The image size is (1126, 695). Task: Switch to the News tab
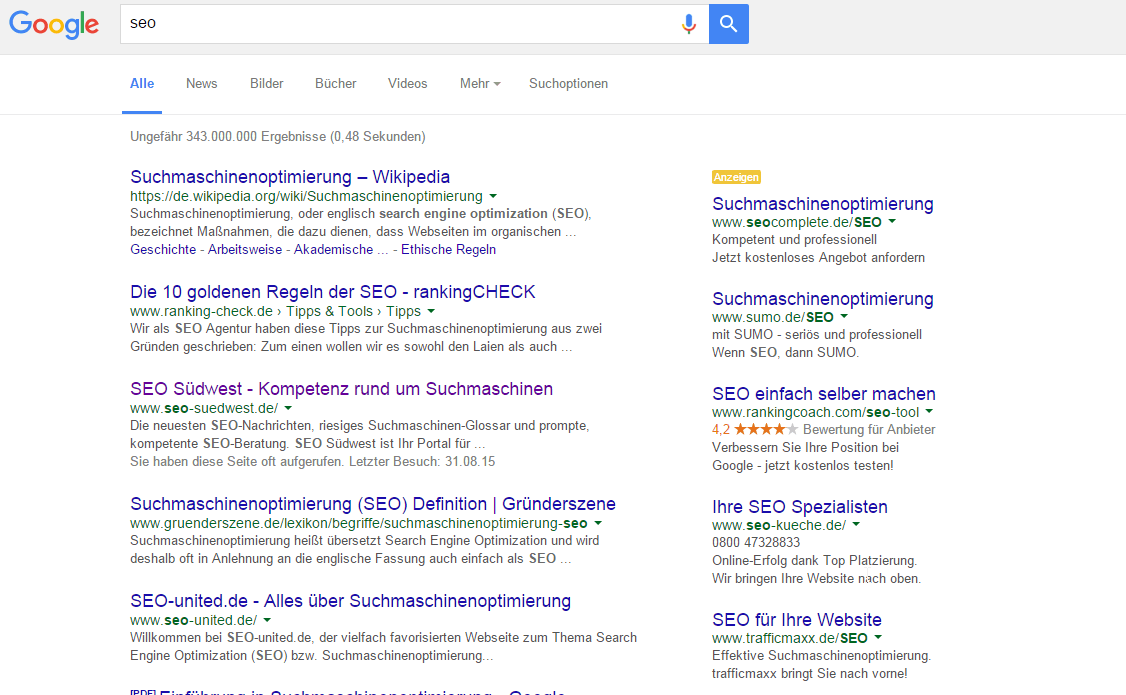tap(201, 83)
